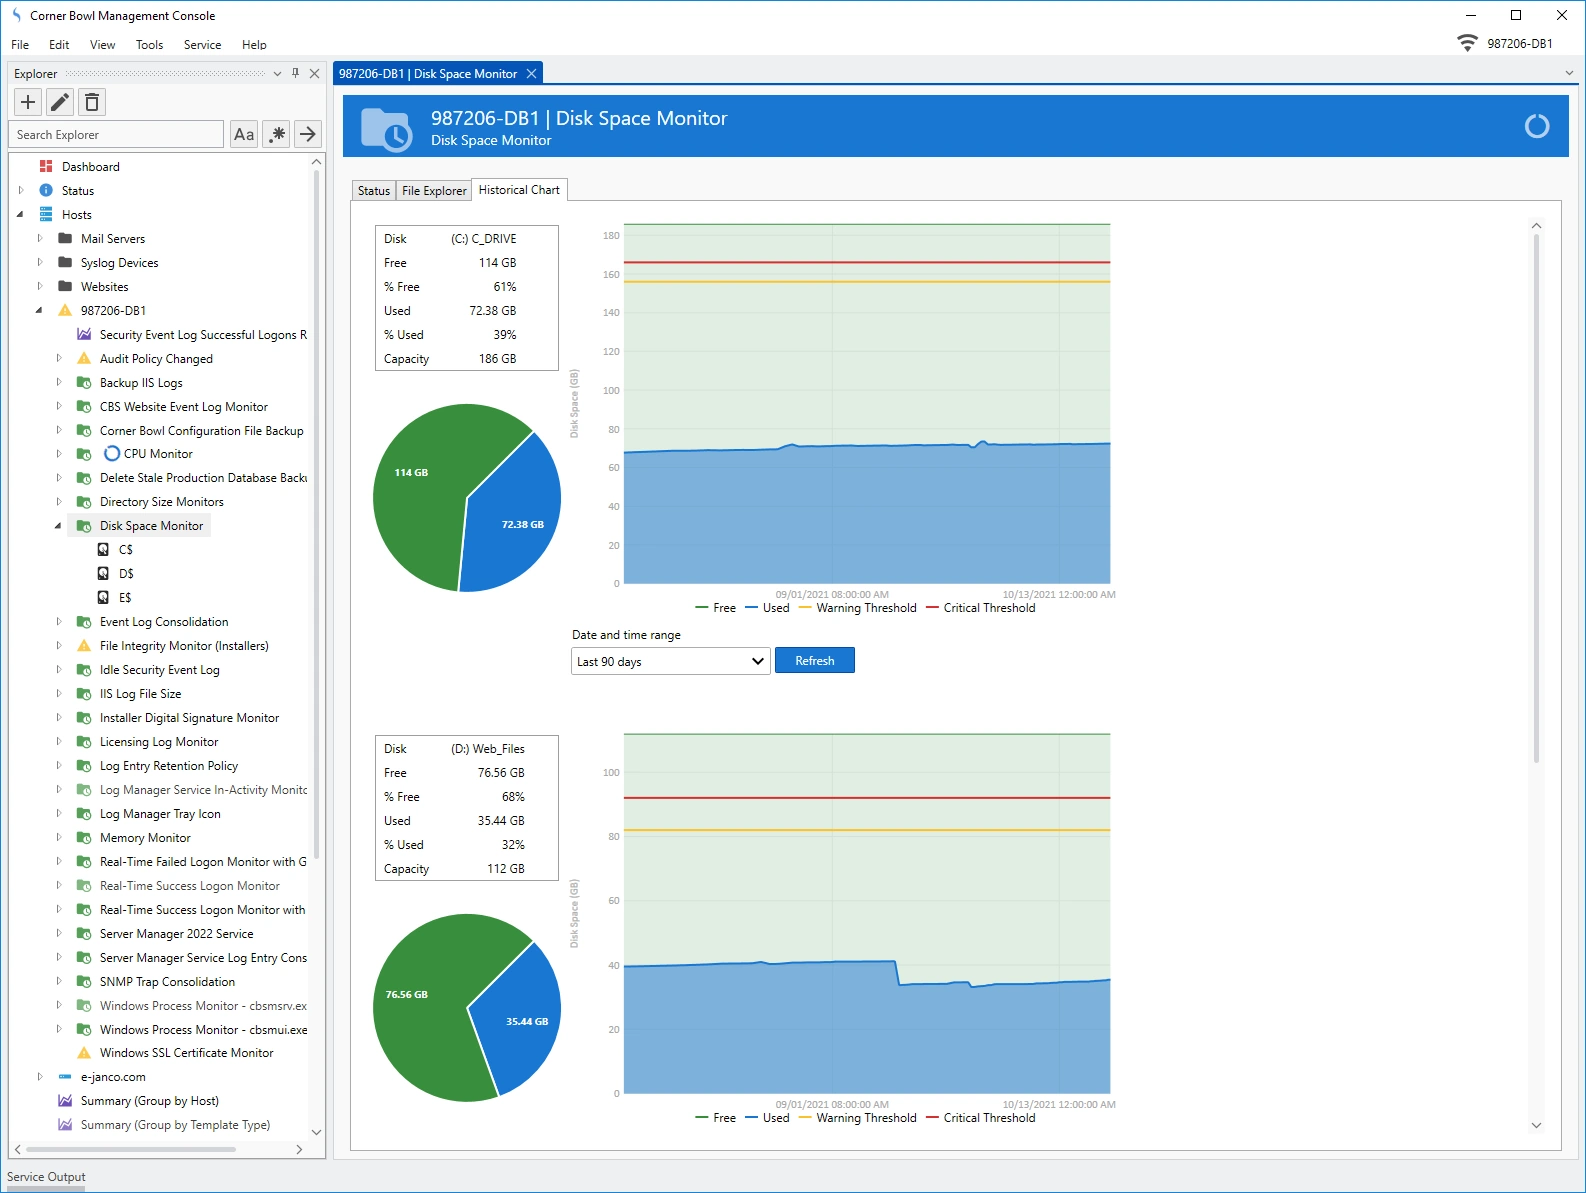Switch to the File Explorer tab

point(433,191)
